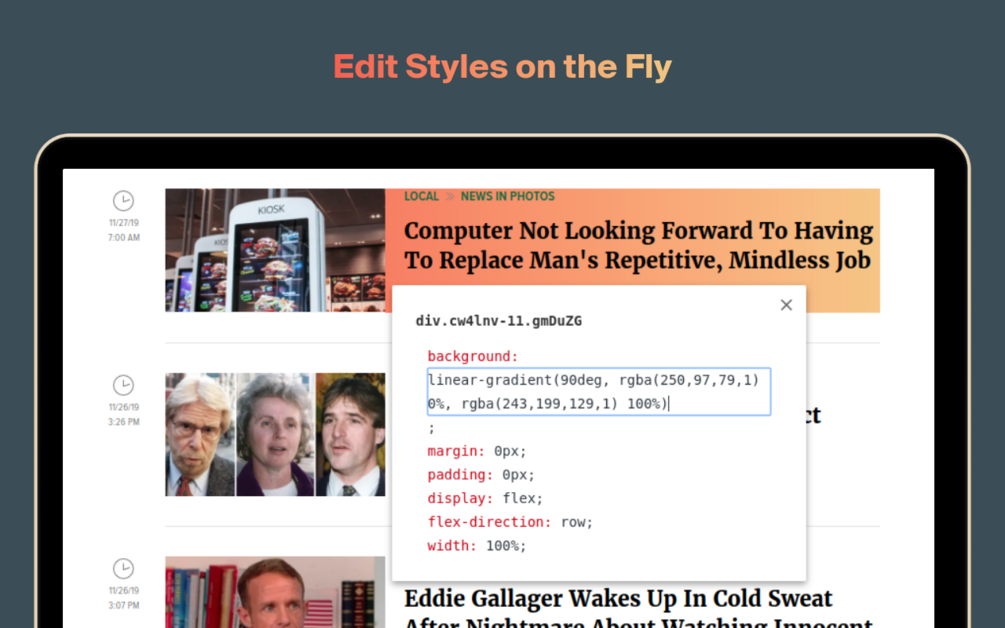Click the Eddie Gallager article thumbnail
The width and height of the screenshot is (1005, 628).
(275, 592)
